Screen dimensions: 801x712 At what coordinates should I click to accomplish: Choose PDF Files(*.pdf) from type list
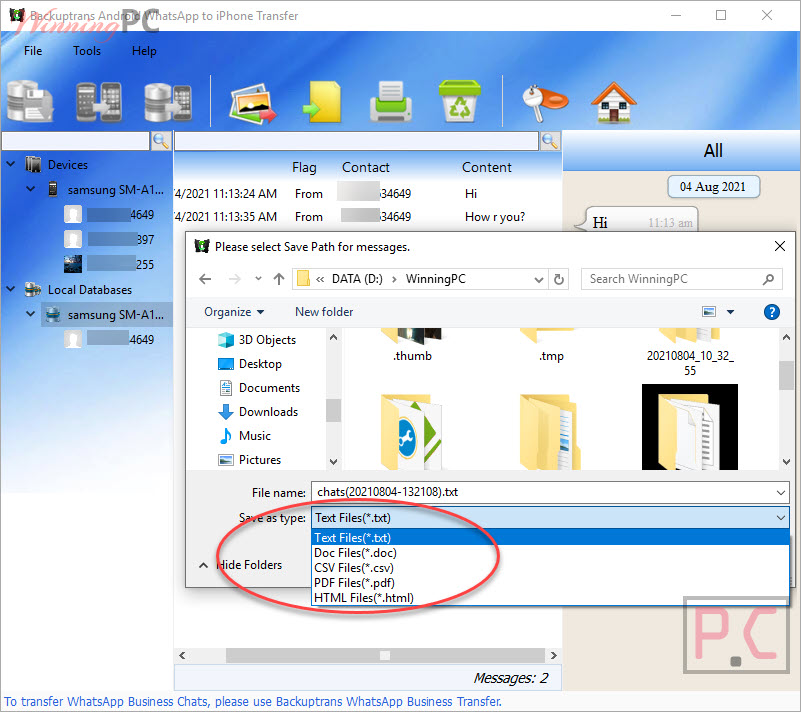coord(551,583)
